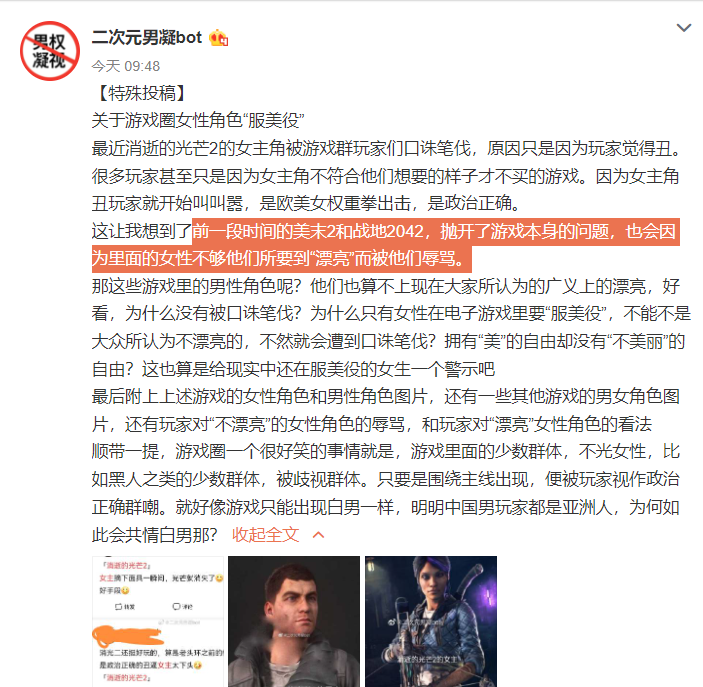Viewport: 703px width, 687px height.
Task: Click the Weibo watermark on male character image
Action: [294, 635]
